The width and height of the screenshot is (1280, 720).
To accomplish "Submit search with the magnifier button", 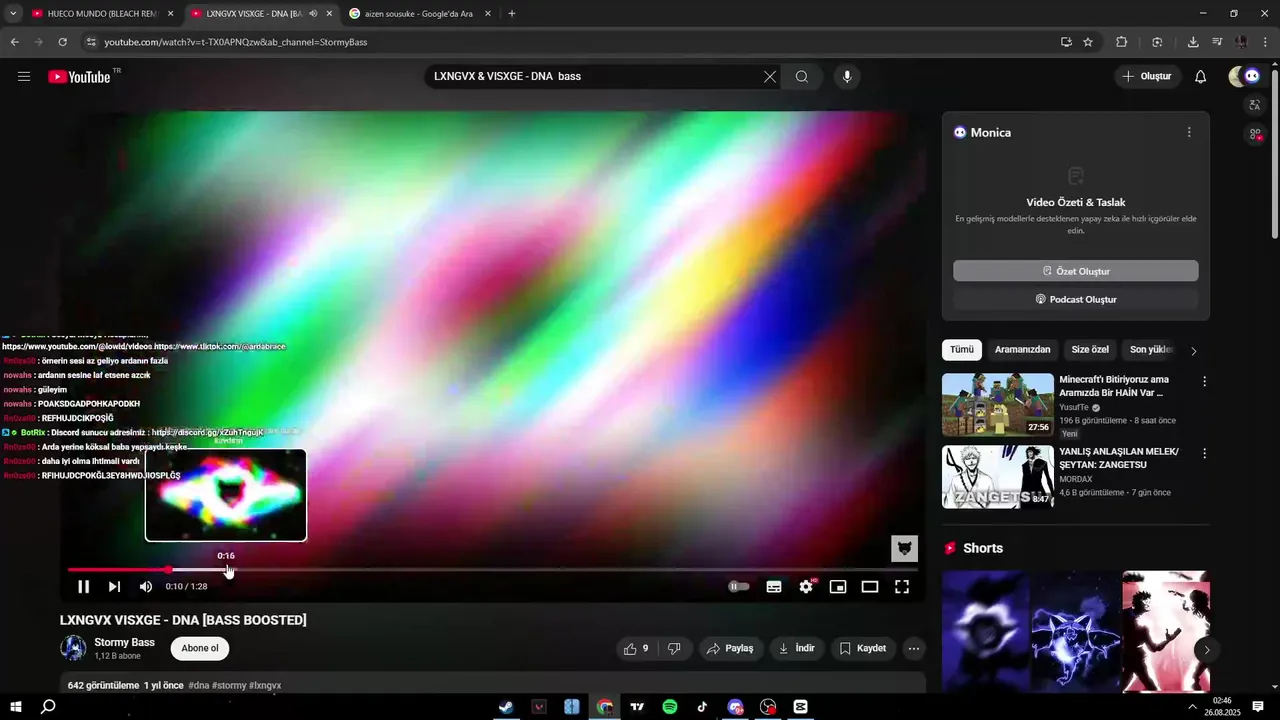I will point(802,77).
